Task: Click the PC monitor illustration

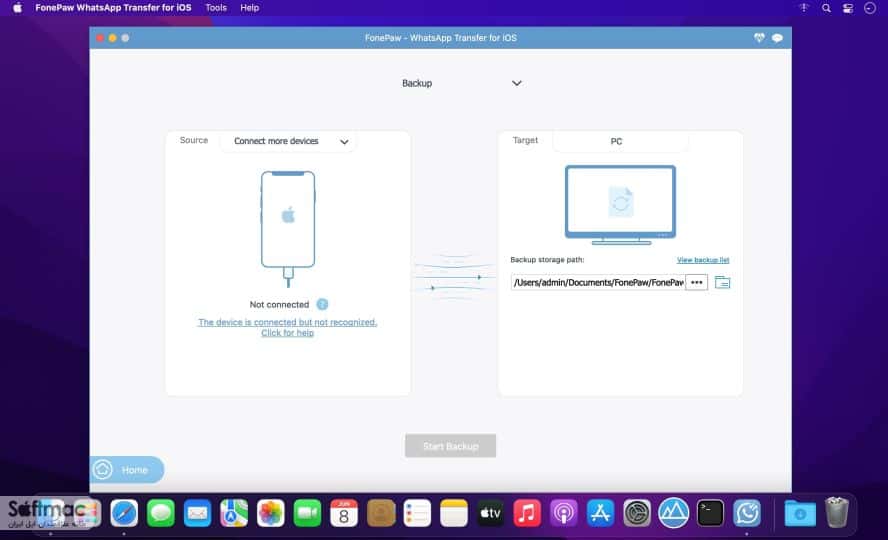Action: point(620,204)
